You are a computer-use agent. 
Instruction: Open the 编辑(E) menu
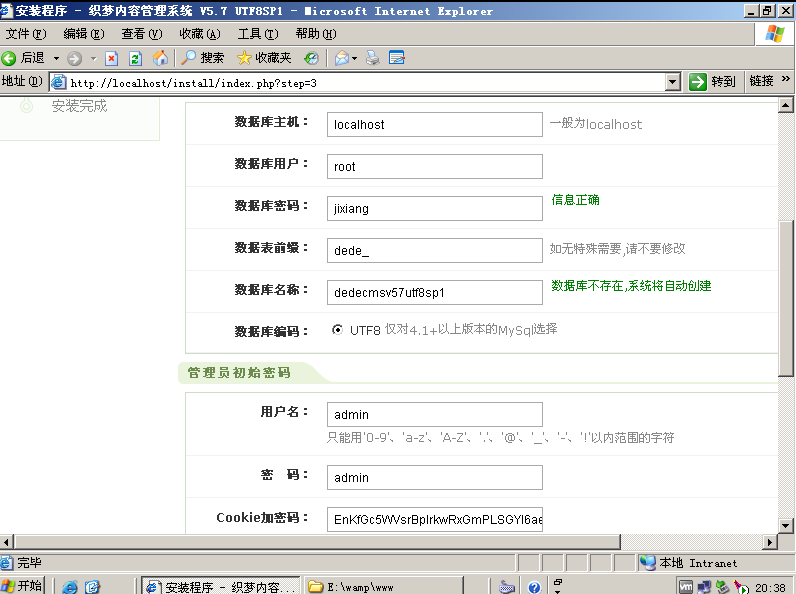(84, 34)
